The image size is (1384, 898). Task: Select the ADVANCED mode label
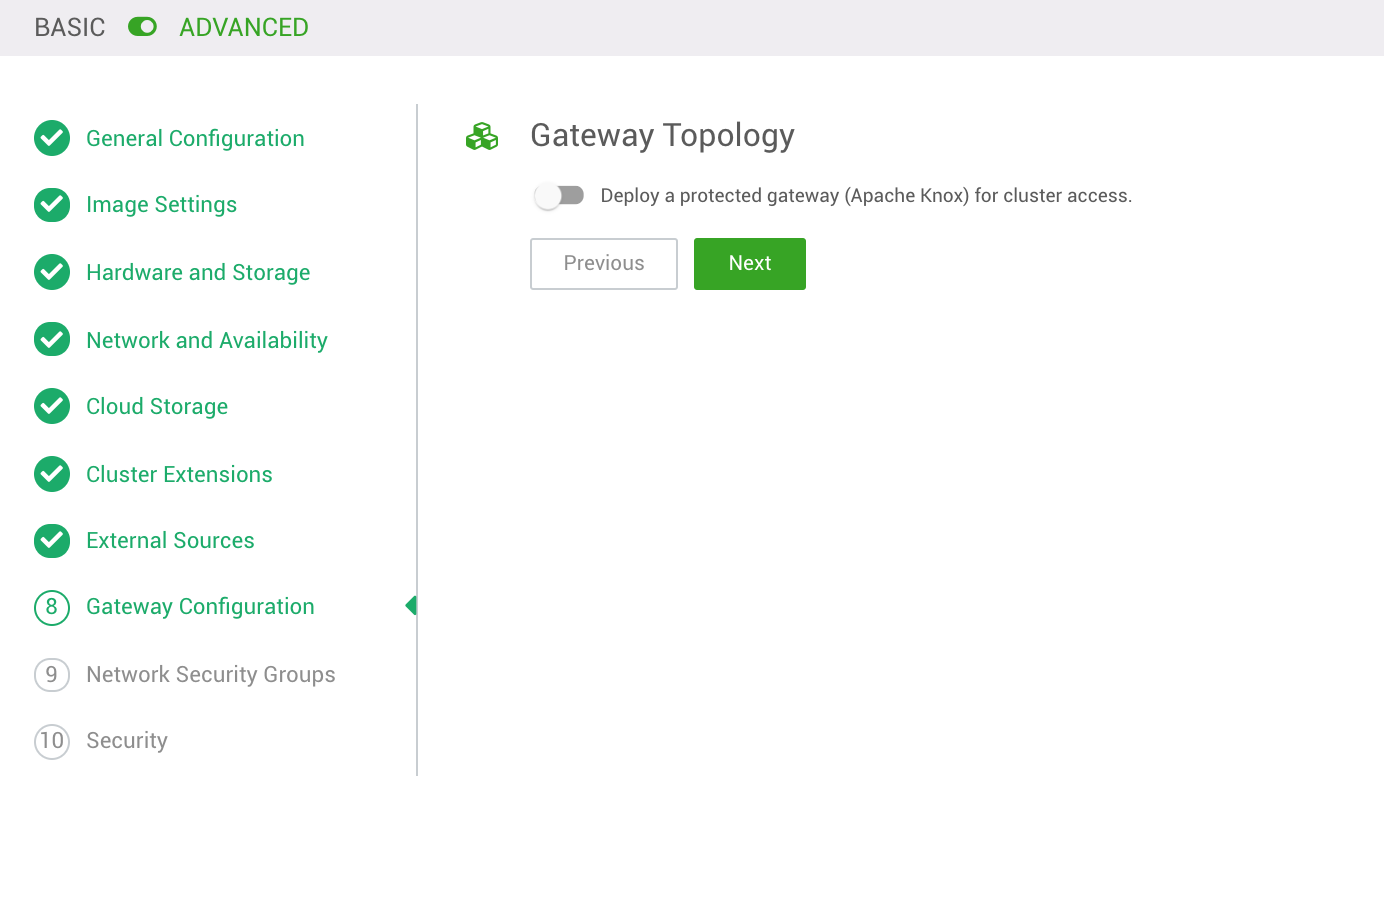pyautogui.click(x=243, y=27)
